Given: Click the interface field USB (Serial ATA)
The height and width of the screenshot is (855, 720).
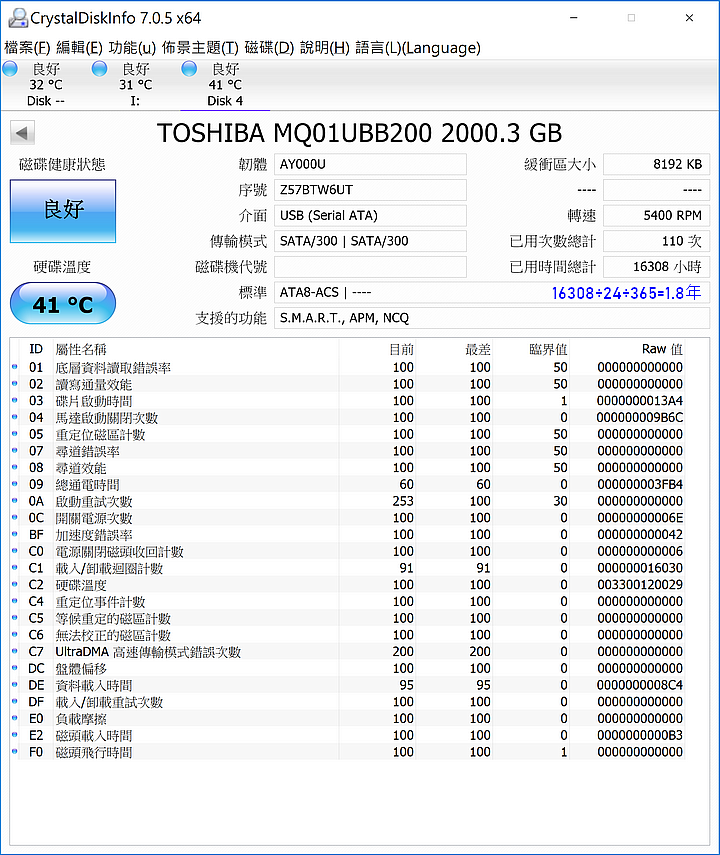Looking at the screenshot, I should click(370, 215).
